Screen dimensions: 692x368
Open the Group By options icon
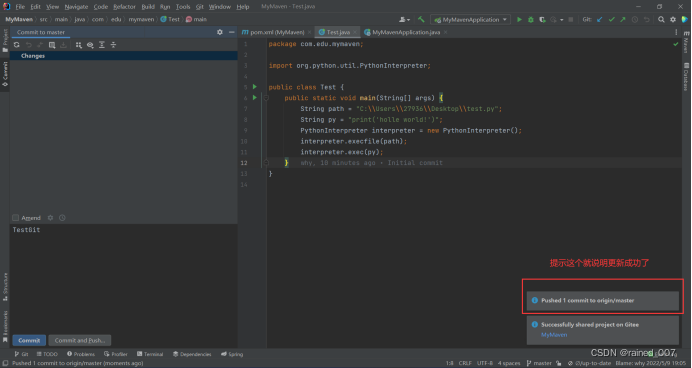click(x=79, y=45)
